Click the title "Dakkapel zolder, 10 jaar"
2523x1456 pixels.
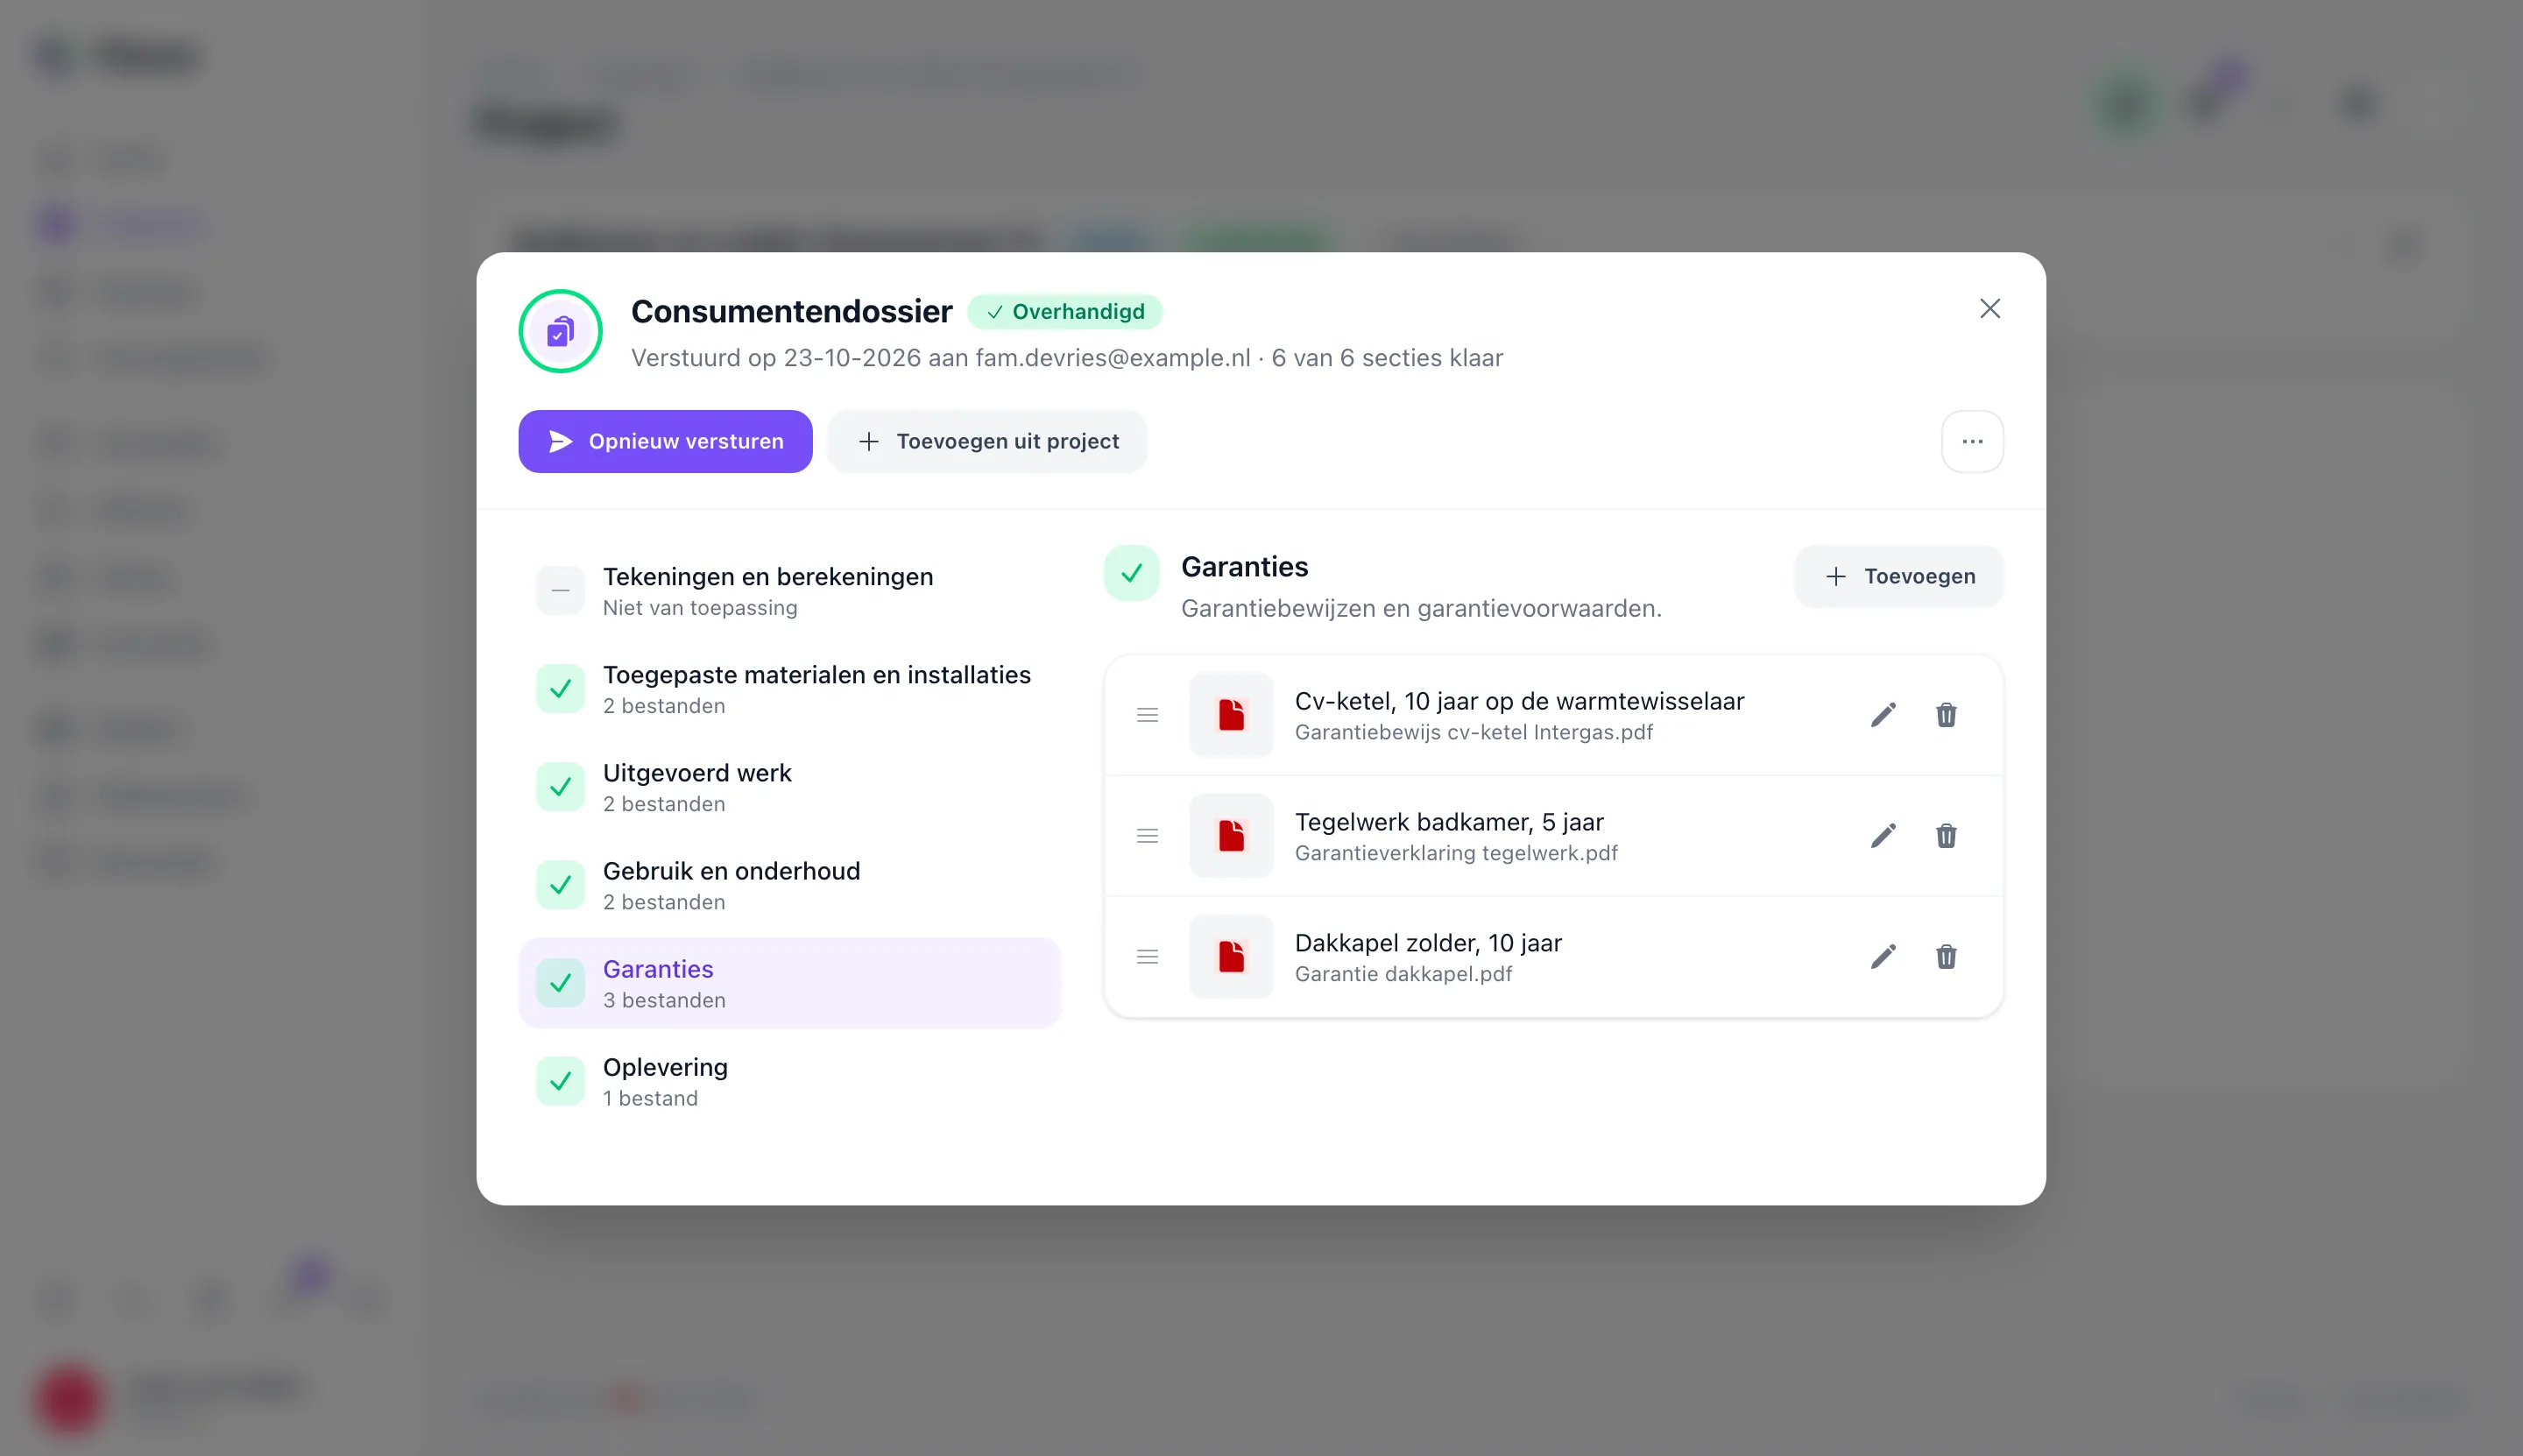1428,943
